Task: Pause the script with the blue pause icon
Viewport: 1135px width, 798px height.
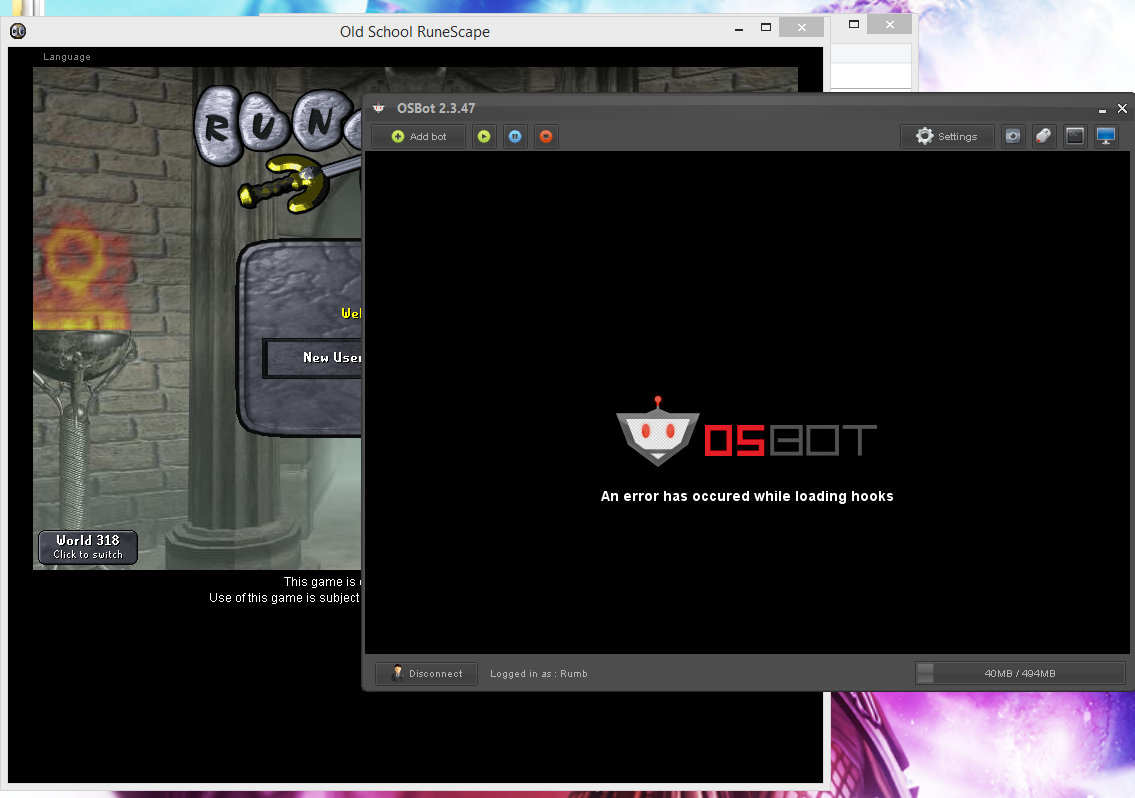Action: [515, 136]
